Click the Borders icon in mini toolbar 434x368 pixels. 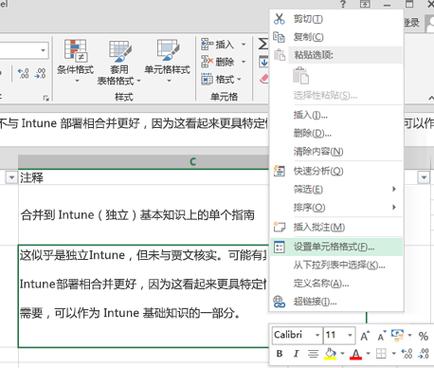coord(381,354)
